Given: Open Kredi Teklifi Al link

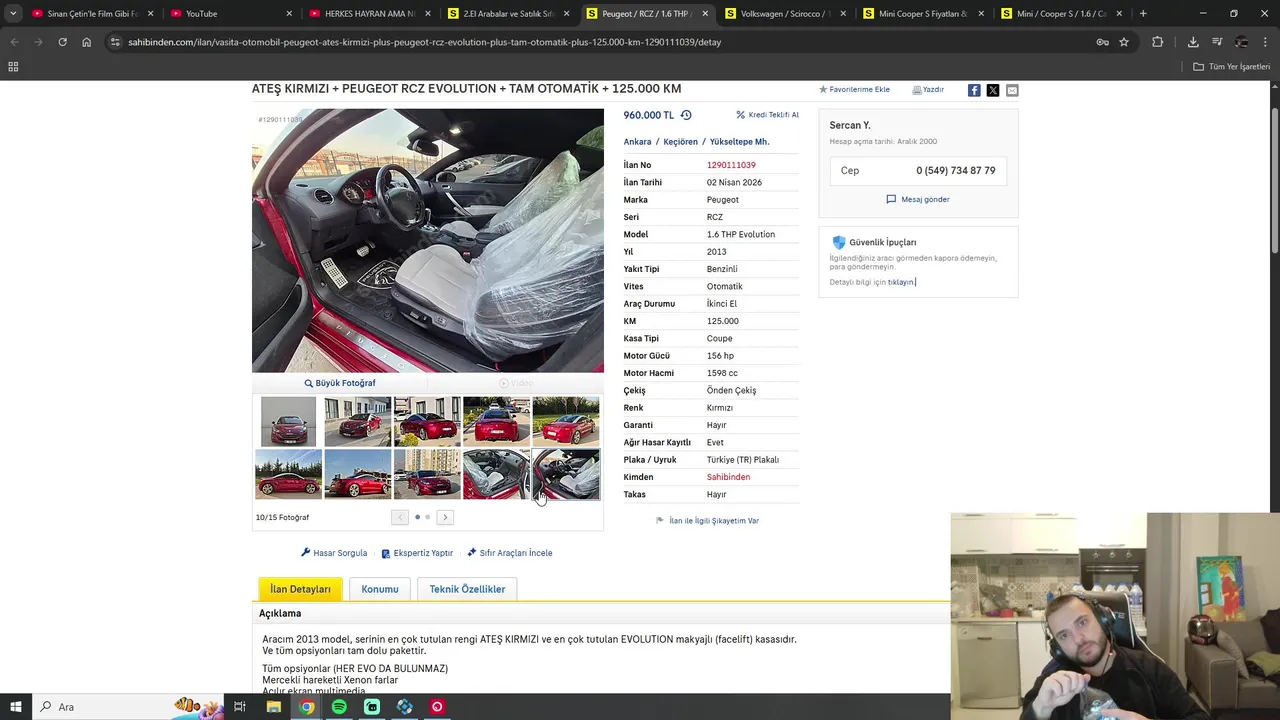Looking at the screenshot, I should coord(768,115).
